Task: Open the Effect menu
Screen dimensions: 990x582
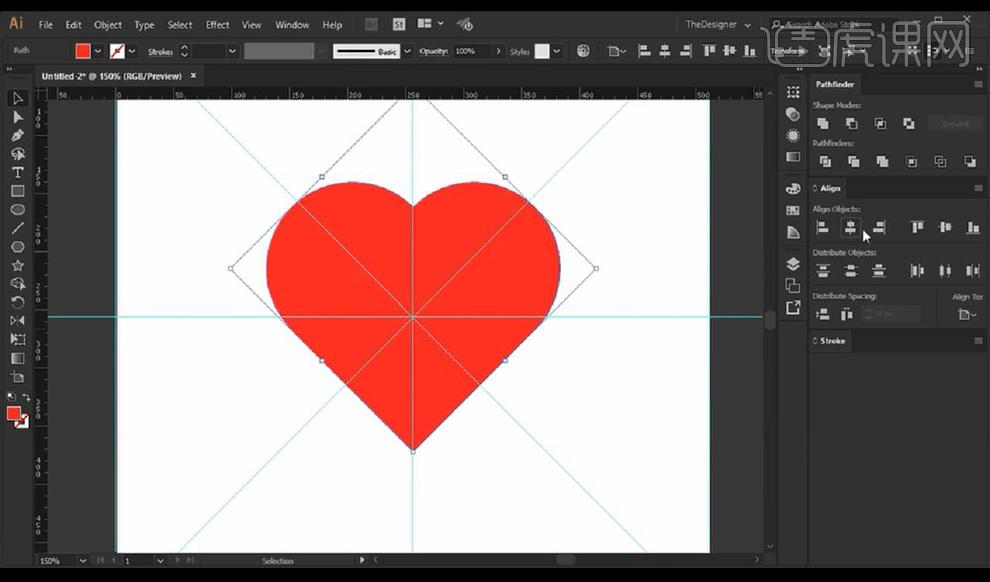Action: coord(217,25)
